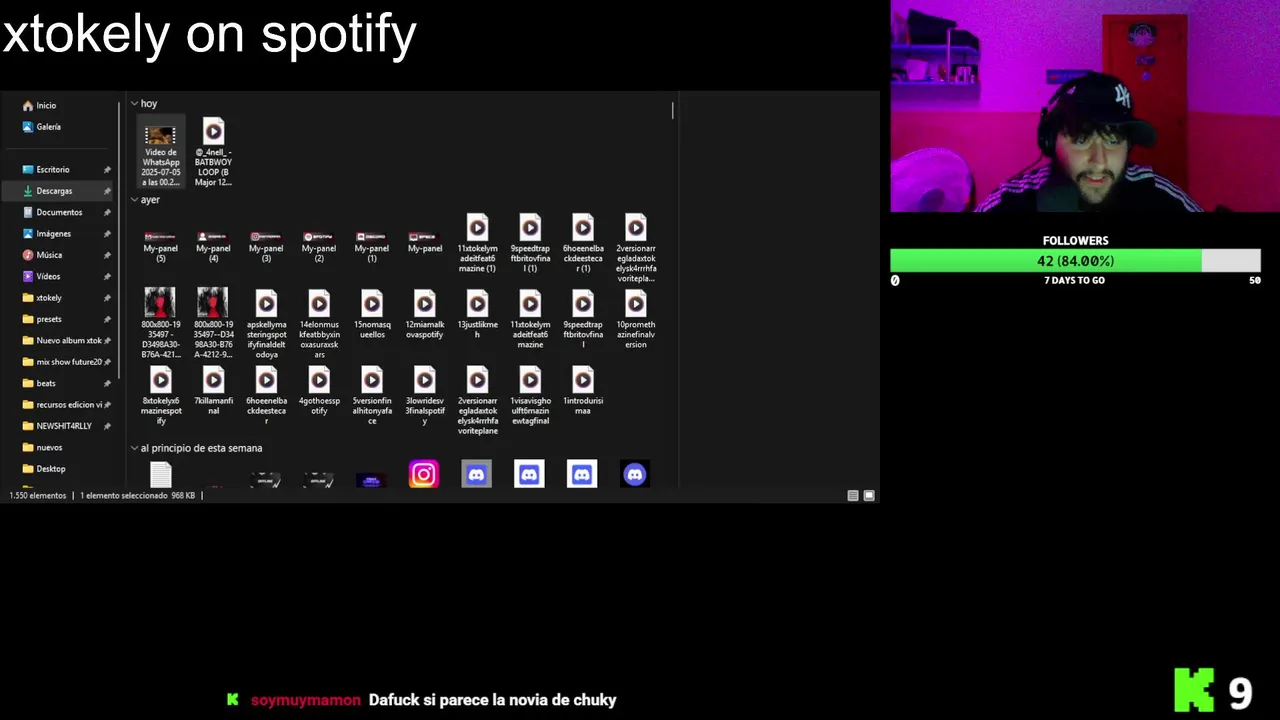1280x720 pixels.
Task: Unpin beats folder using its pin icon
Action: (107, 384)
